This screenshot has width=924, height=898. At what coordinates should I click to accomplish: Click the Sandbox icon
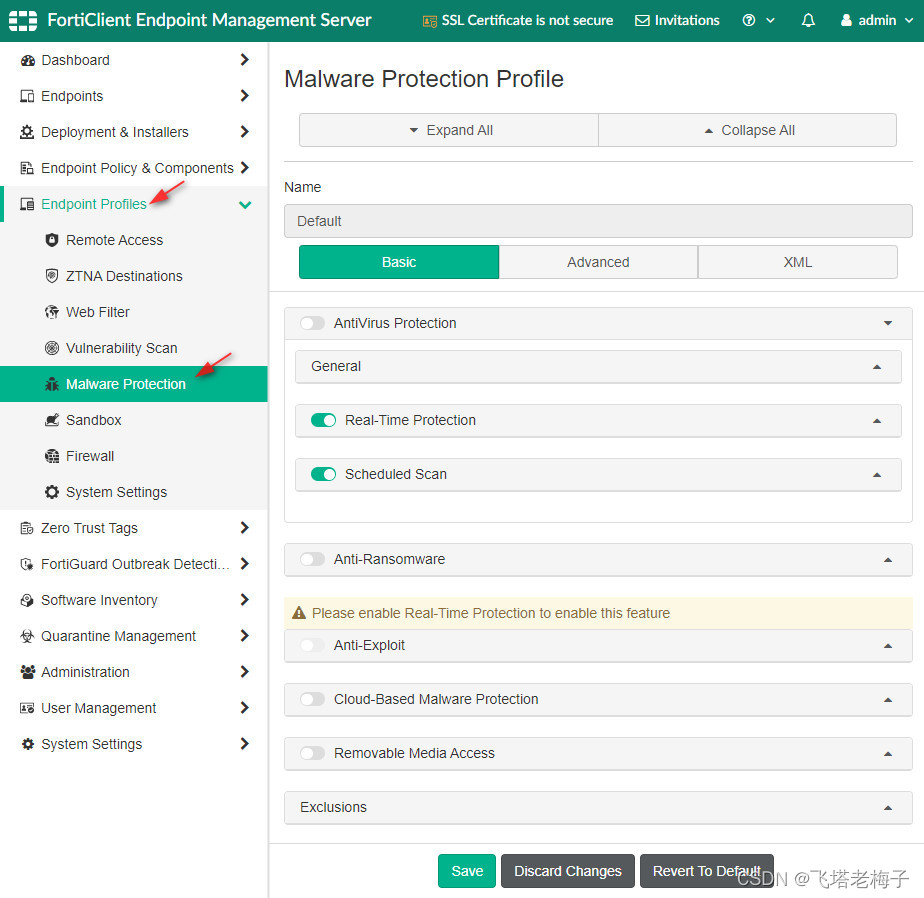pos(52,420)
